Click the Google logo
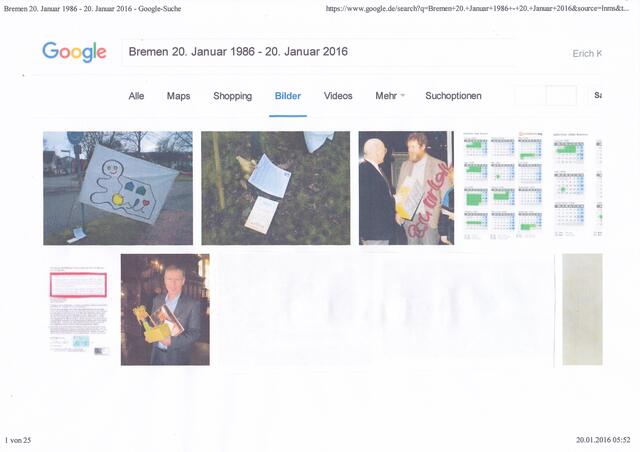The image size is (640, 452). point(74,52)
